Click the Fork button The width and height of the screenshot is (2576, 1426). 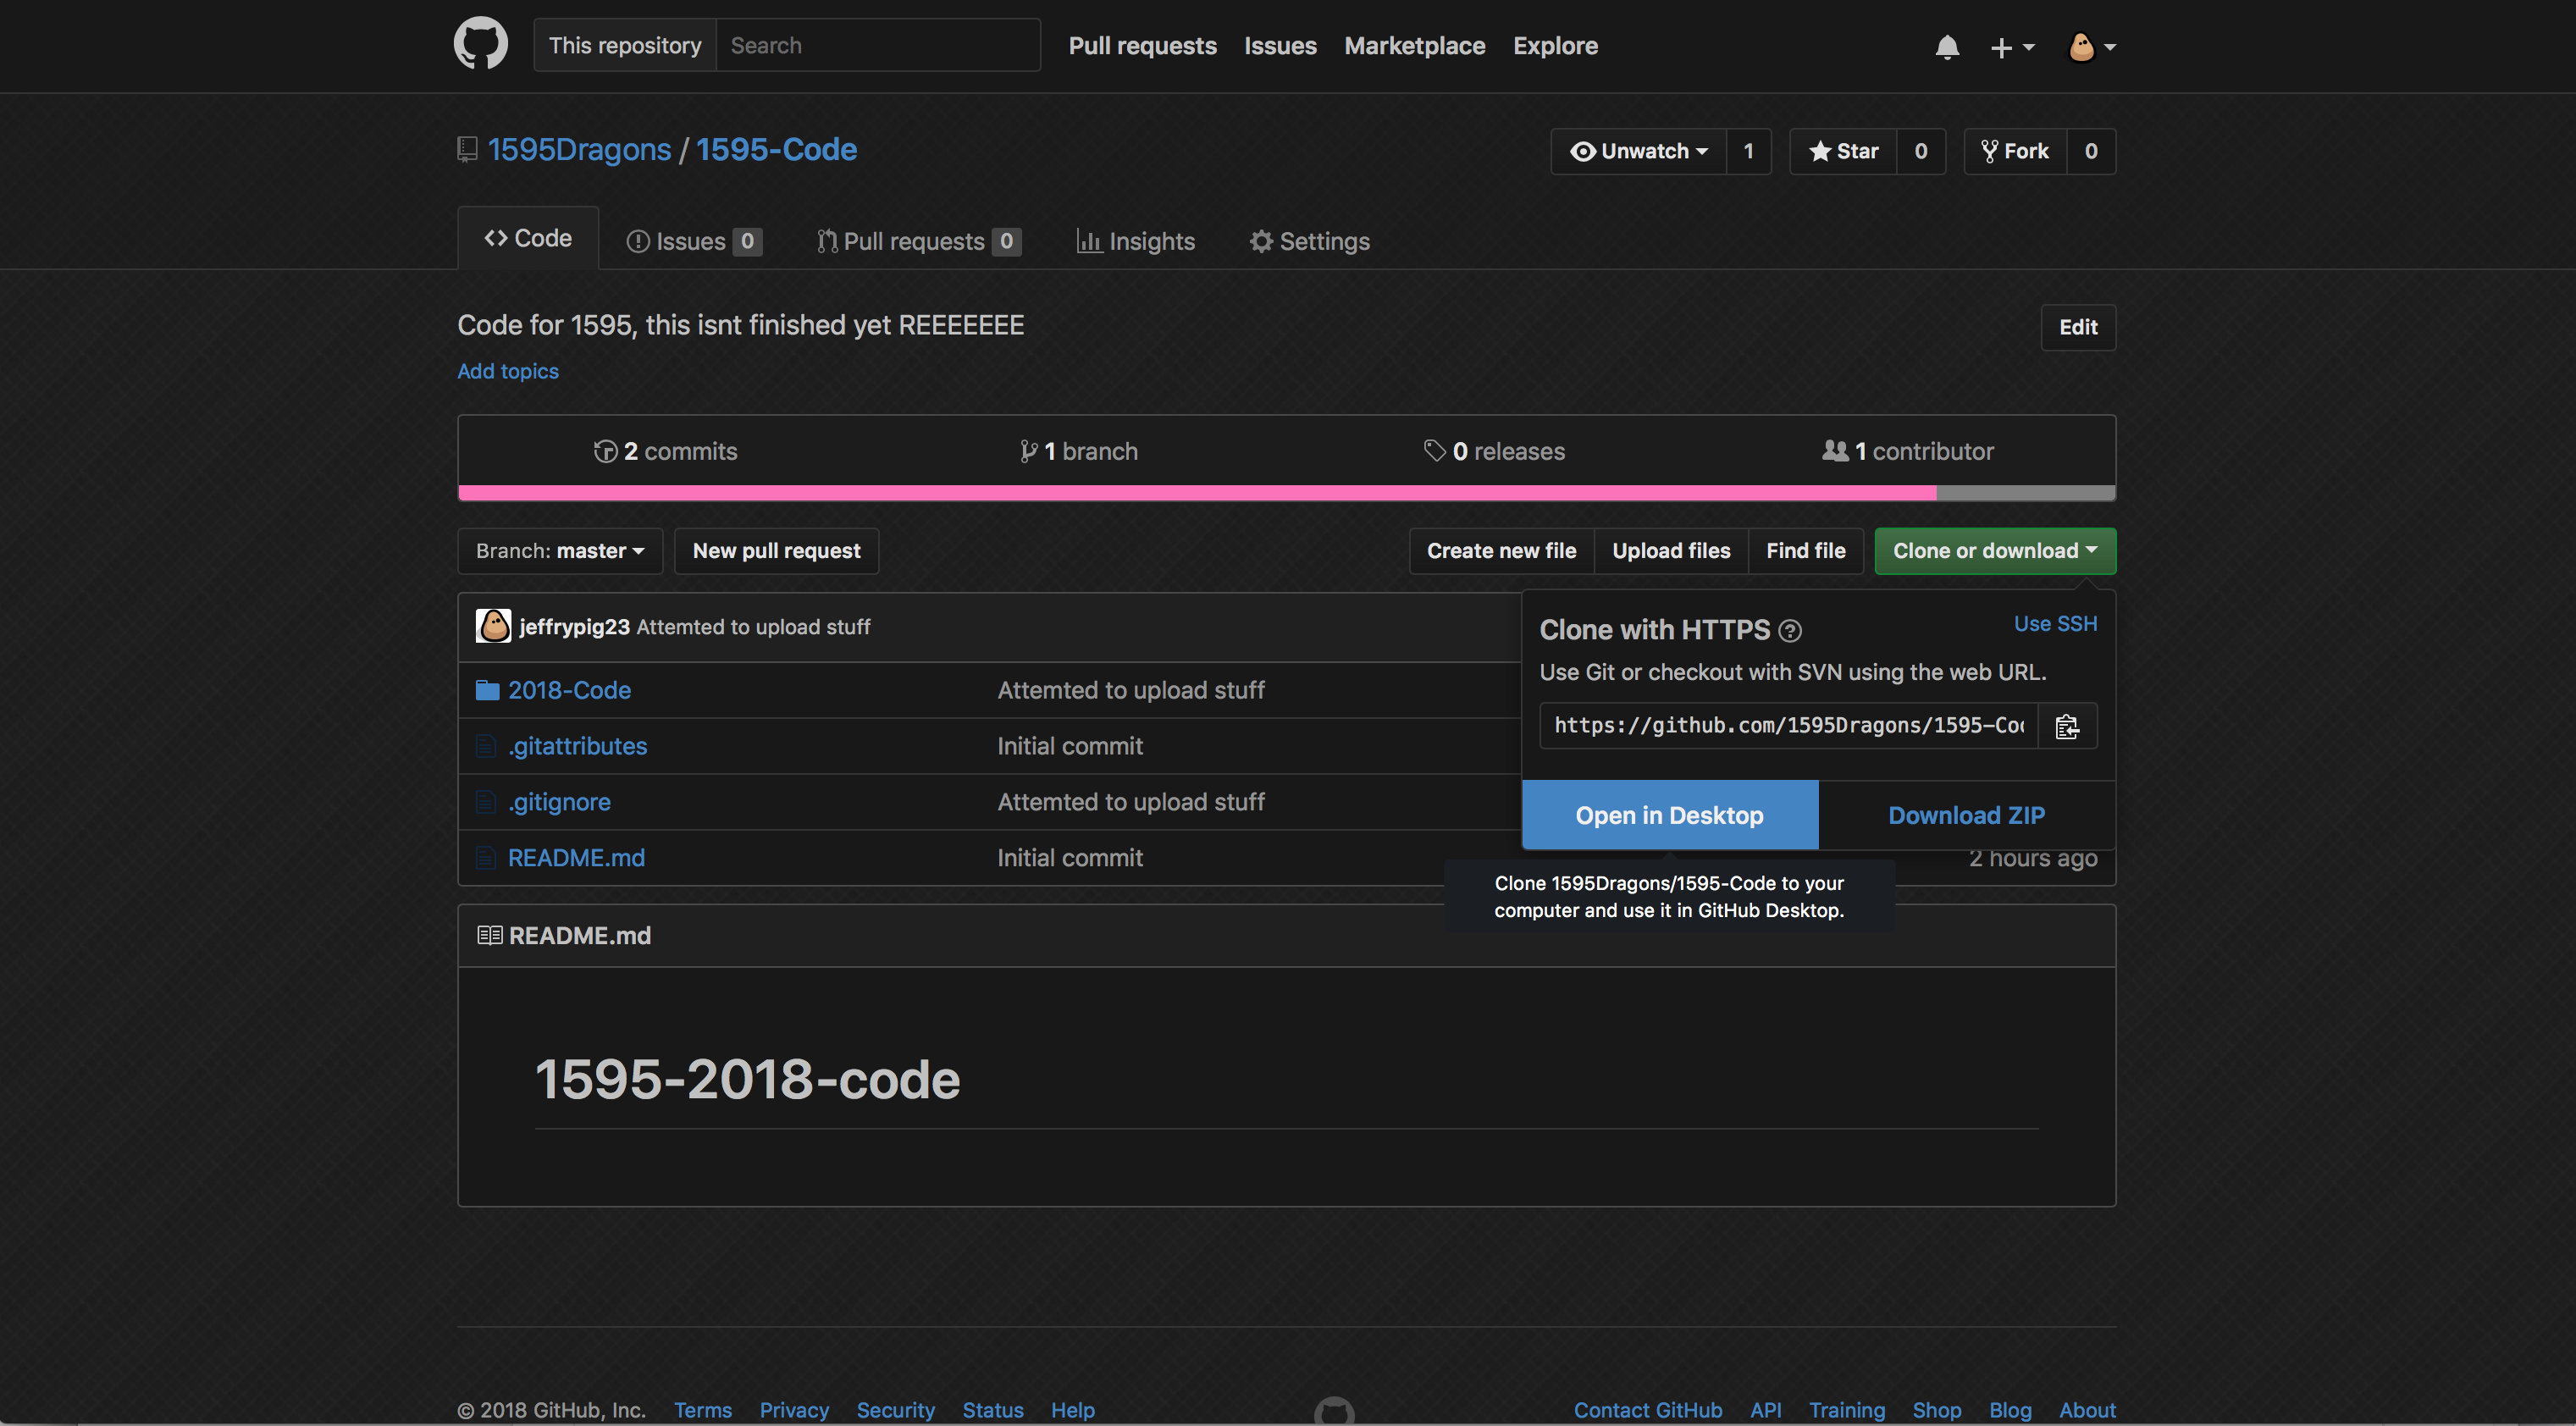tap(2016, 151)
